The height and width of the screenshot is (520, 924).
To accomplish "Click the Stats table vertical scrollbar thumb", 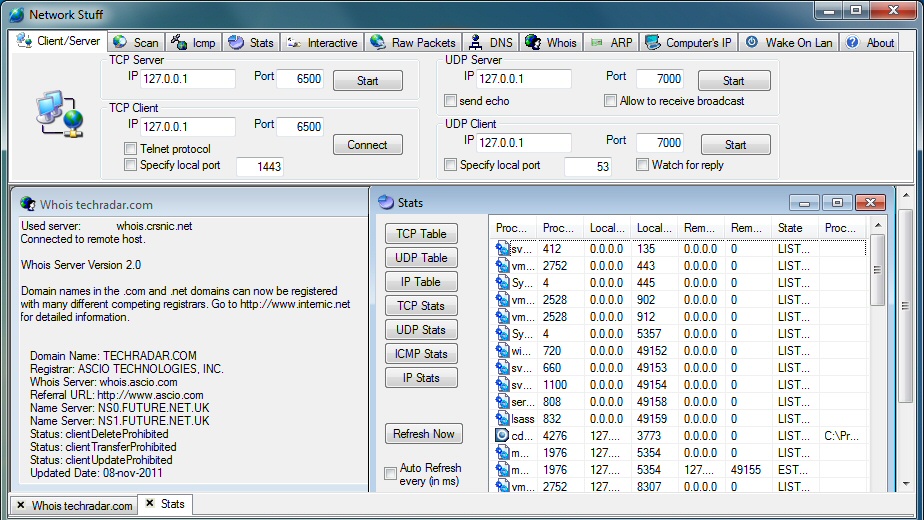I will [877, 270].
